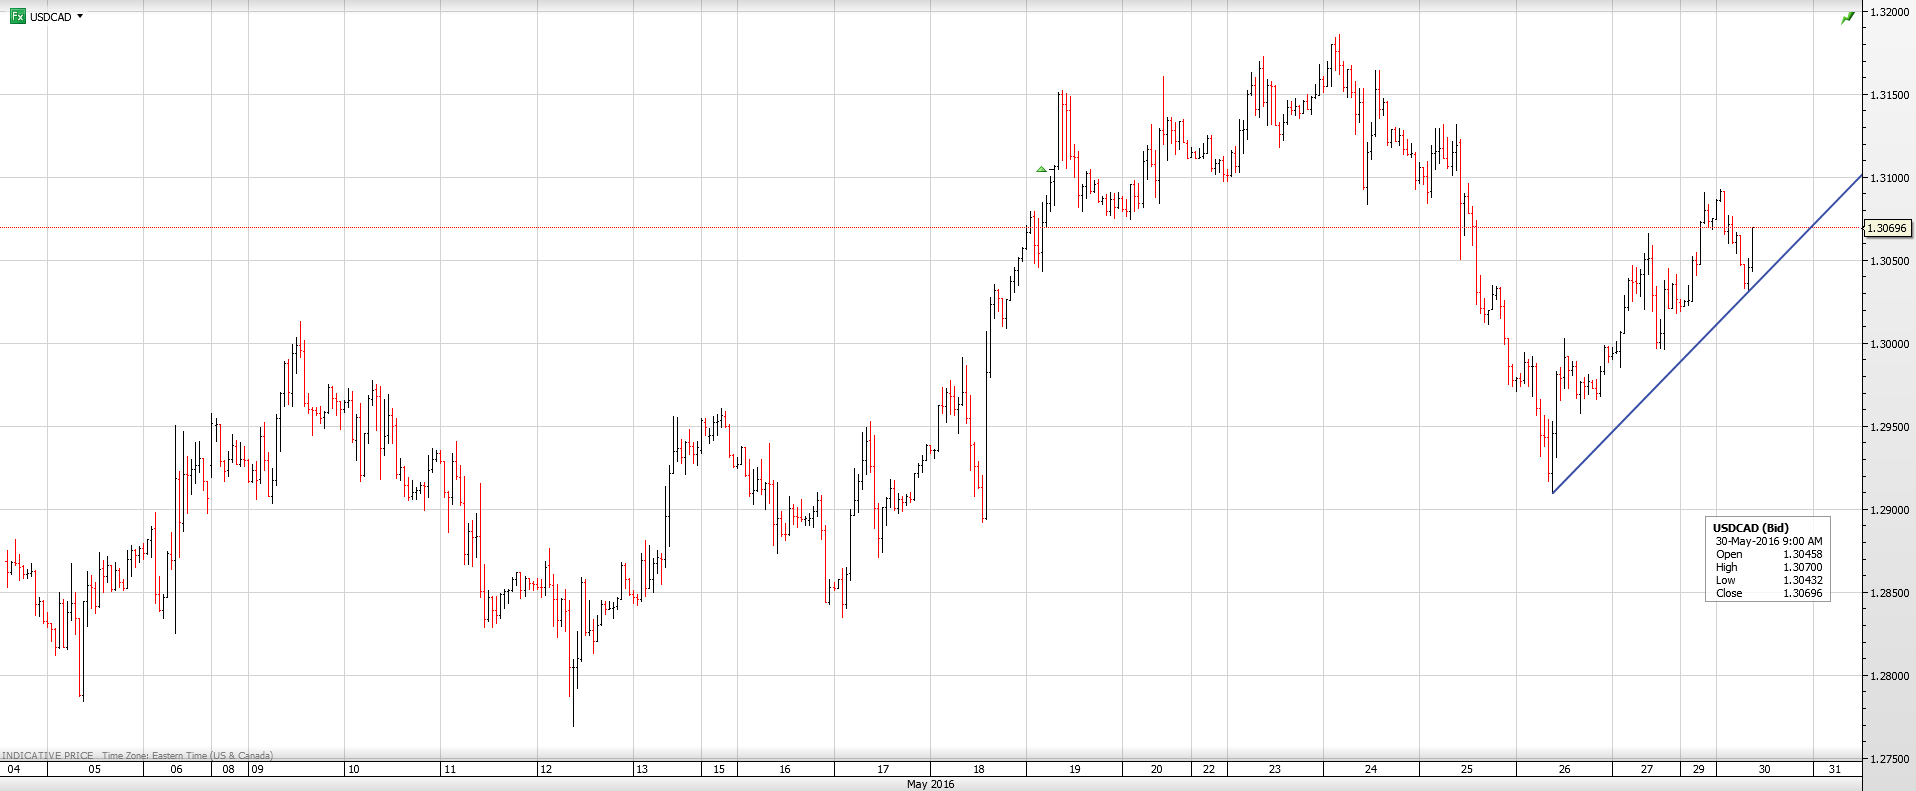Click the INDICATIVE PRICE label
Screen dimensions: 1916x791
(48, 756)
